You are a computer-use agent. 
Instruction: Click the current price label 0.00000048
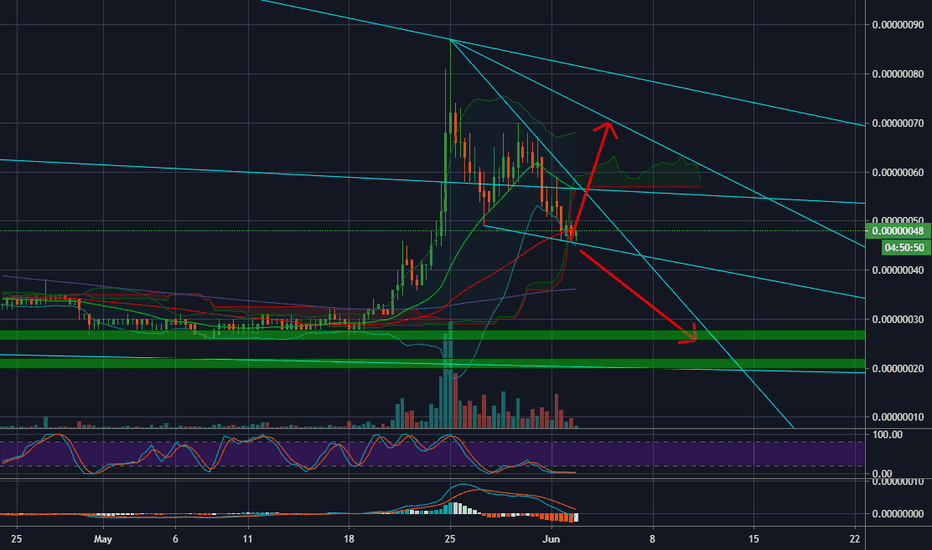pyautogui.click(x=898, y=231)
